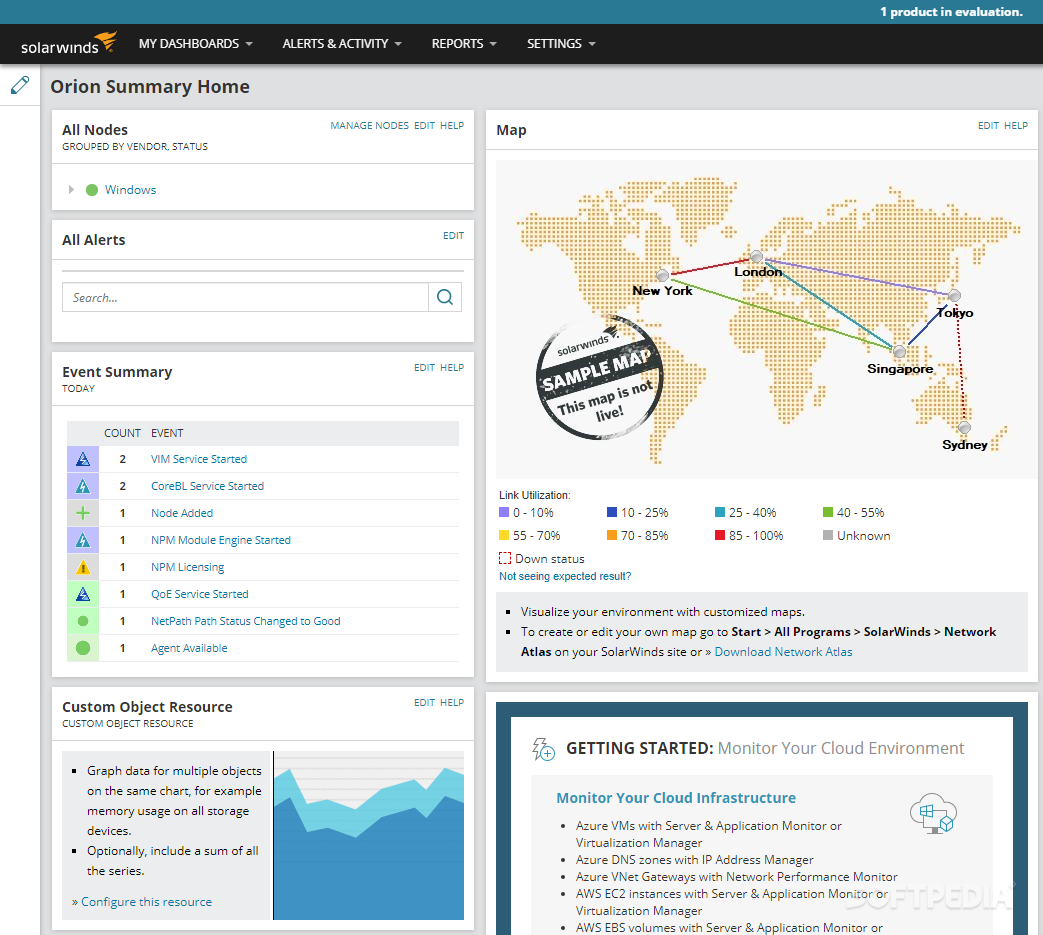This screenshot has width=1043, height=935.
Task: Click MANAGE NODES in All Nodes
Action: pyautogui.click(x=369, y=126)
